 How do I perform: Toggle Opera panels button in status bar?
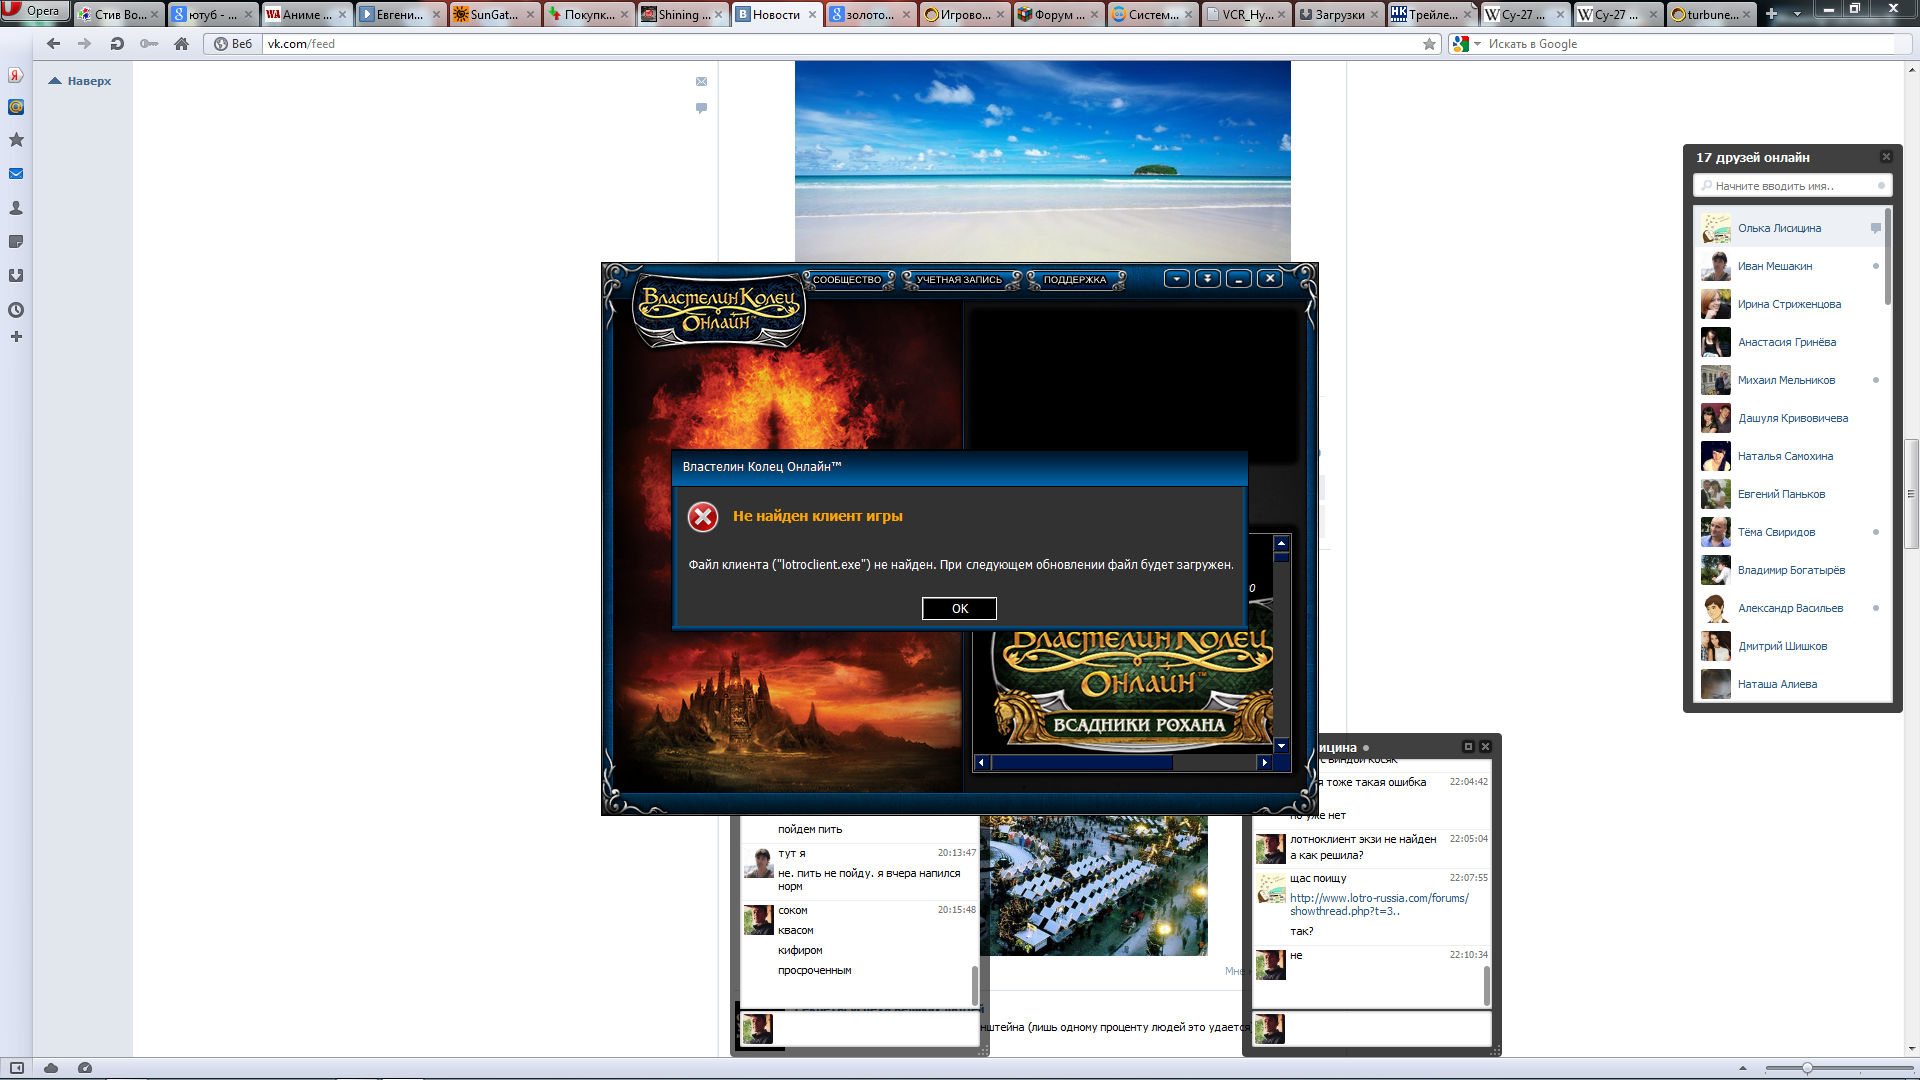(17, 1068)
